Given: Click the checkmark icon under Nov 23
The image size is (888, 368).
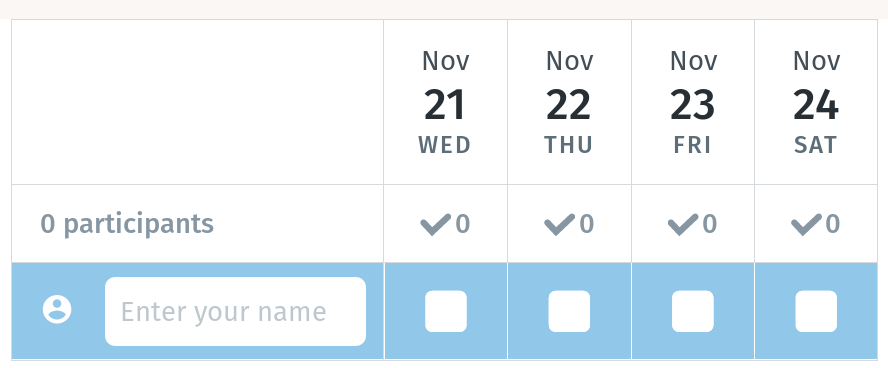Looking at the screenshot, I should 683,225.
